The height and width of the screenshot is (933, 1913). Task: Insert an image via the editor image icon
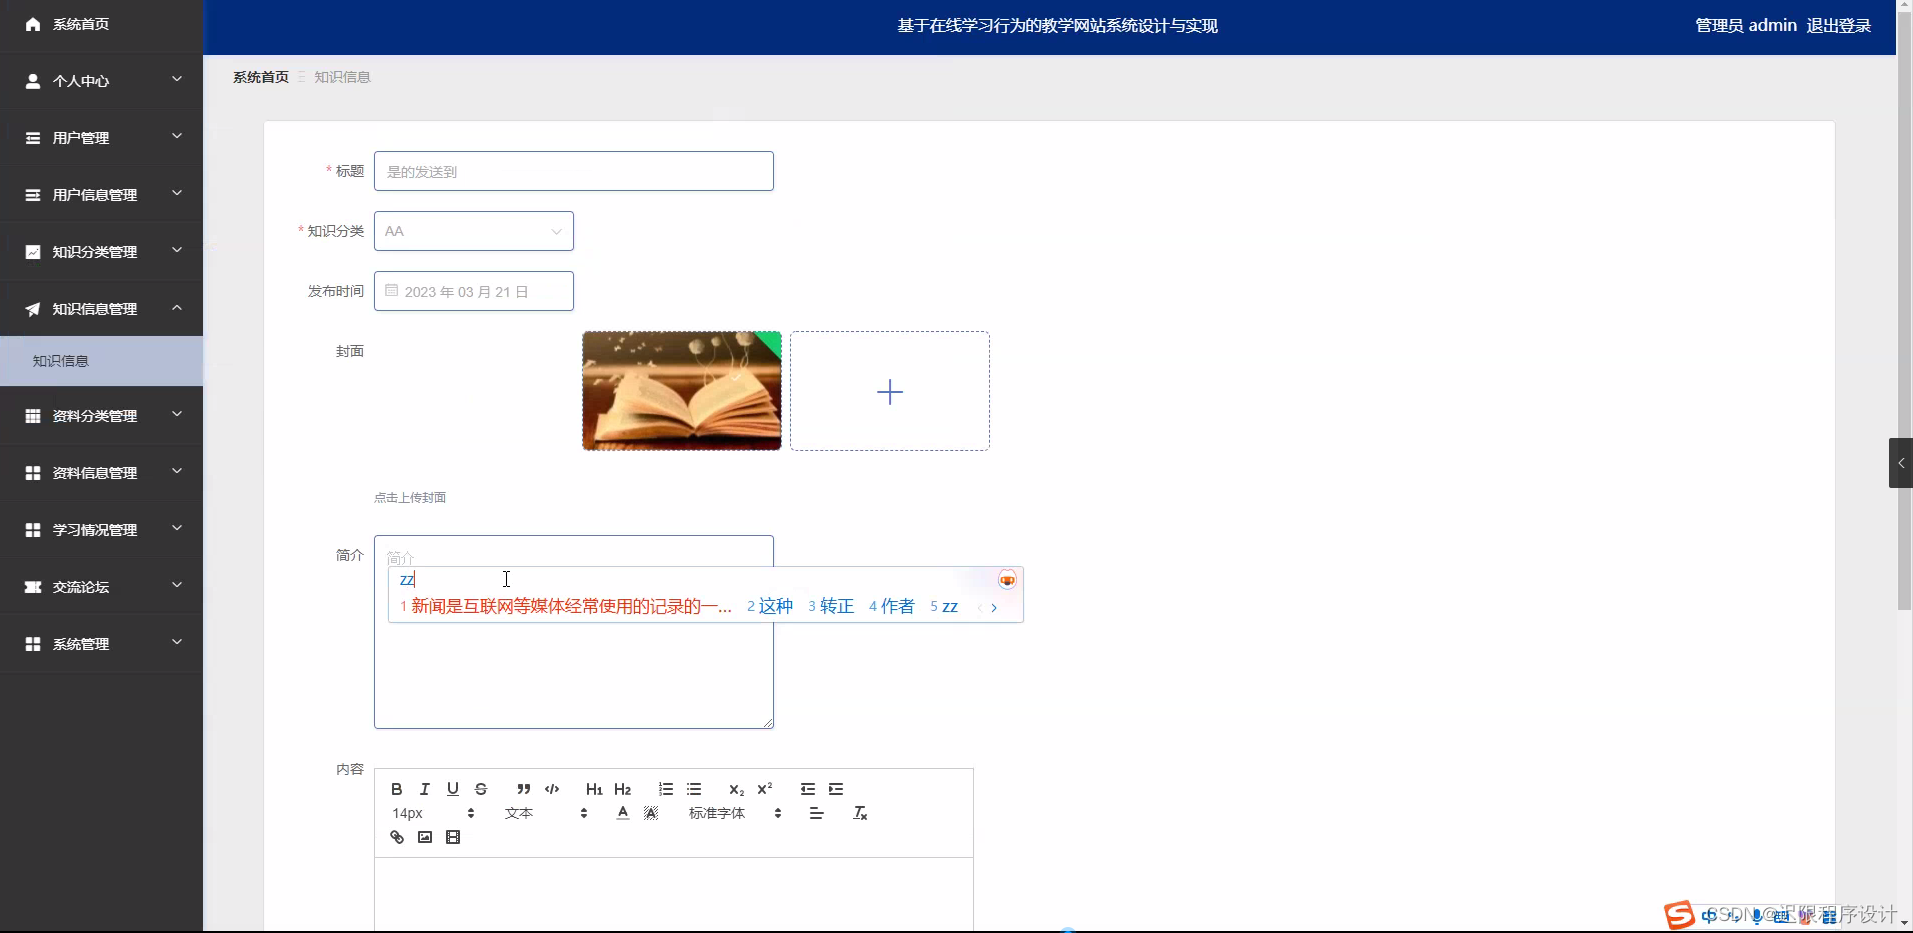coord(424,837)
